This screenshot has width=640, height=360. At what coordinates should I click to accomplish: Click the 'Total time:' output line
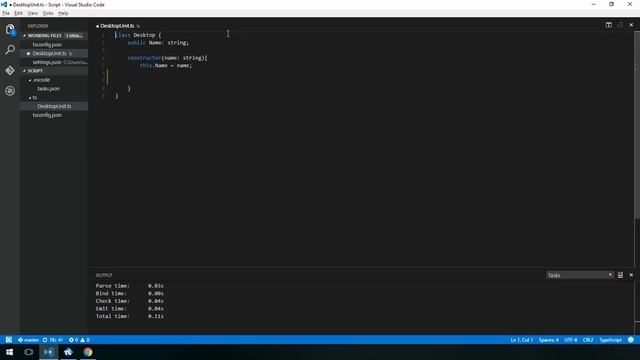[x=130, y=316]
